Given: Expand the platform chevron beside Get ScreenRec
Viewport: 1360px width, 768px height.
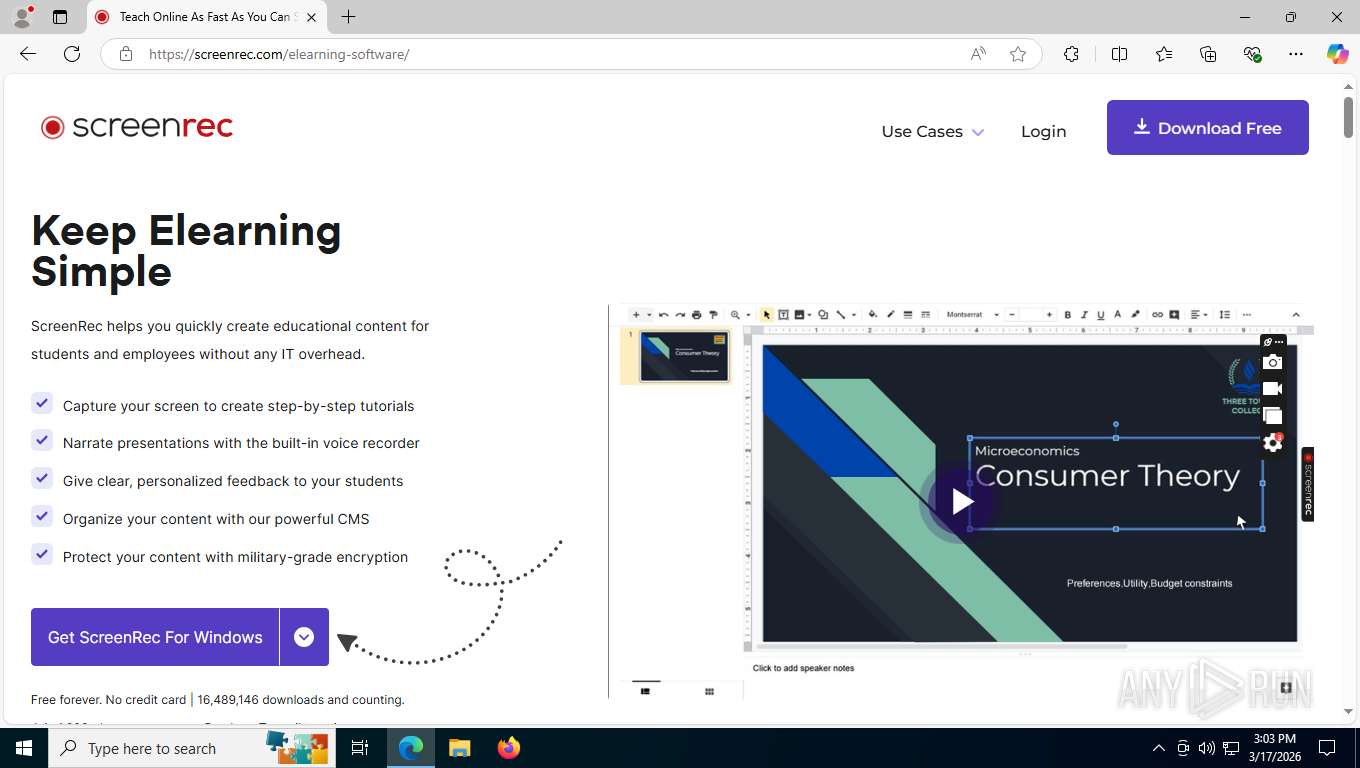Looking at the screenshot, I should 304,637.
